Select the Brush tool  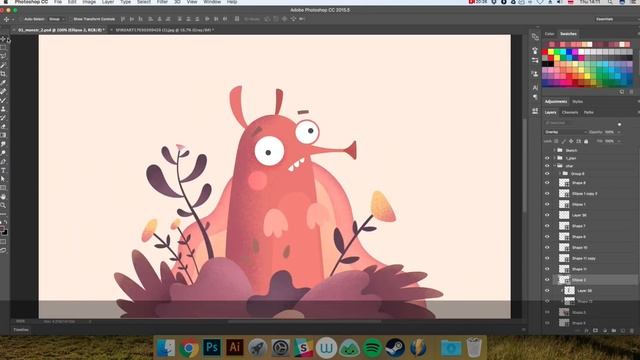[3, 100]
